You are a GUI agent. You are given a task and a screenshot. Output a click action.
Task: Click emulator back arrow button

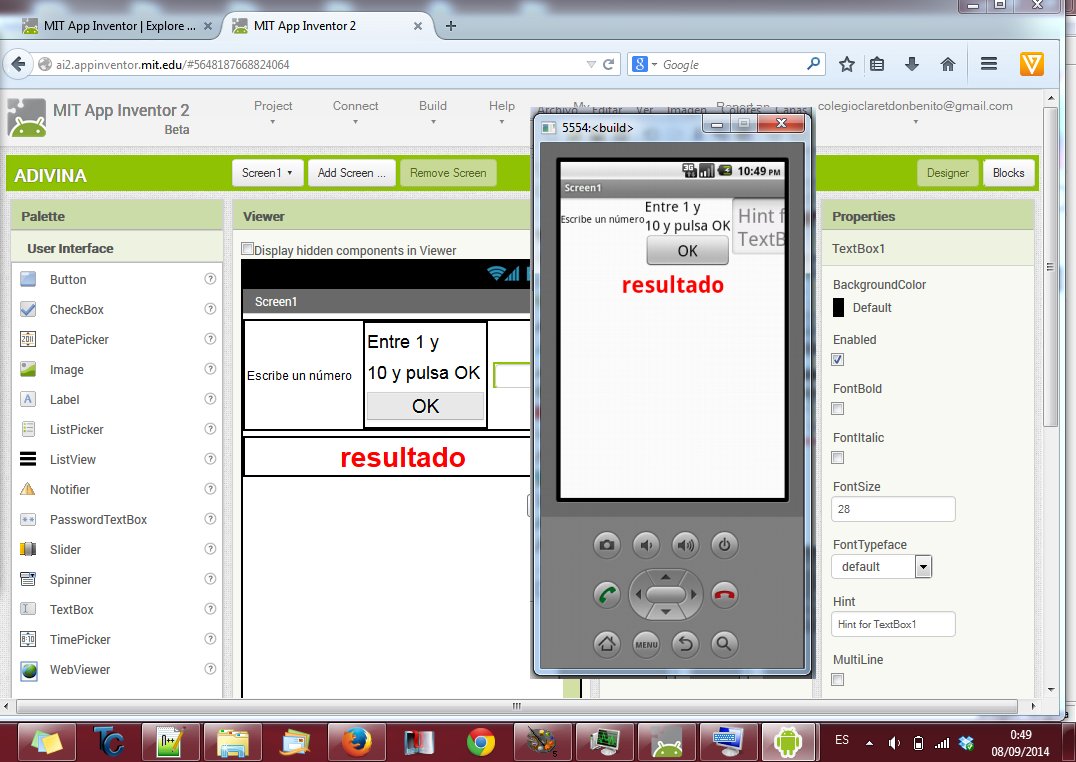pyautogui.click(x=685, y=644)
